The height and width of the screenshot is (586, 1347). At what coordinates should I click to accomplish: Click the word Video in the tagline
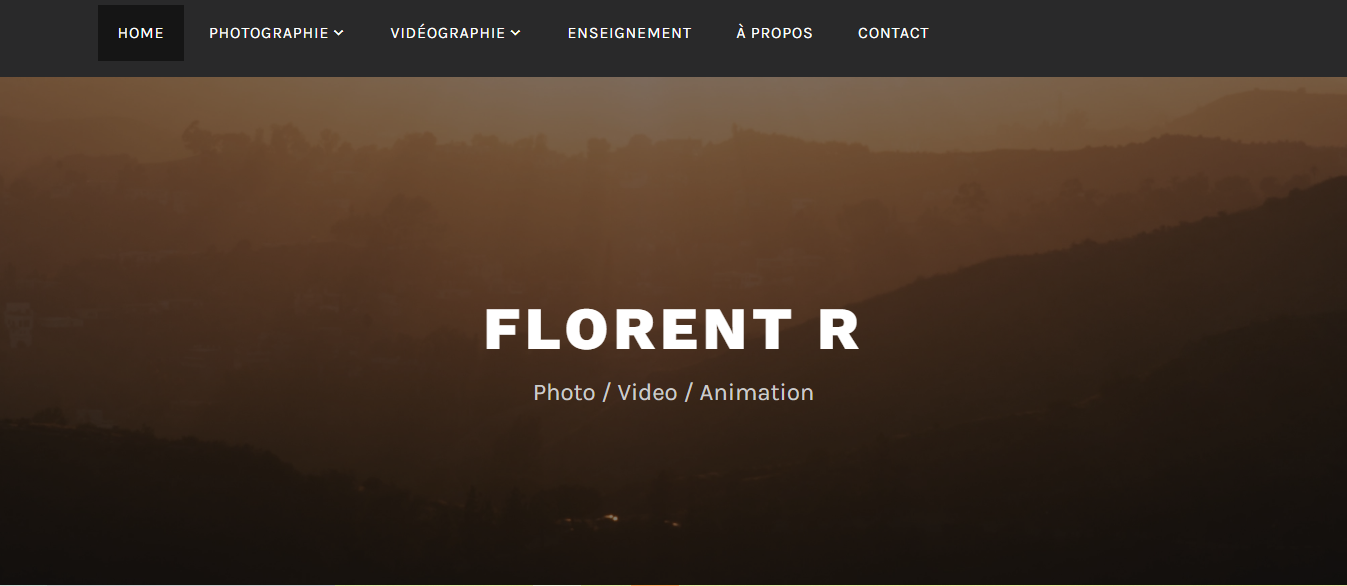[x=647, y=392]
